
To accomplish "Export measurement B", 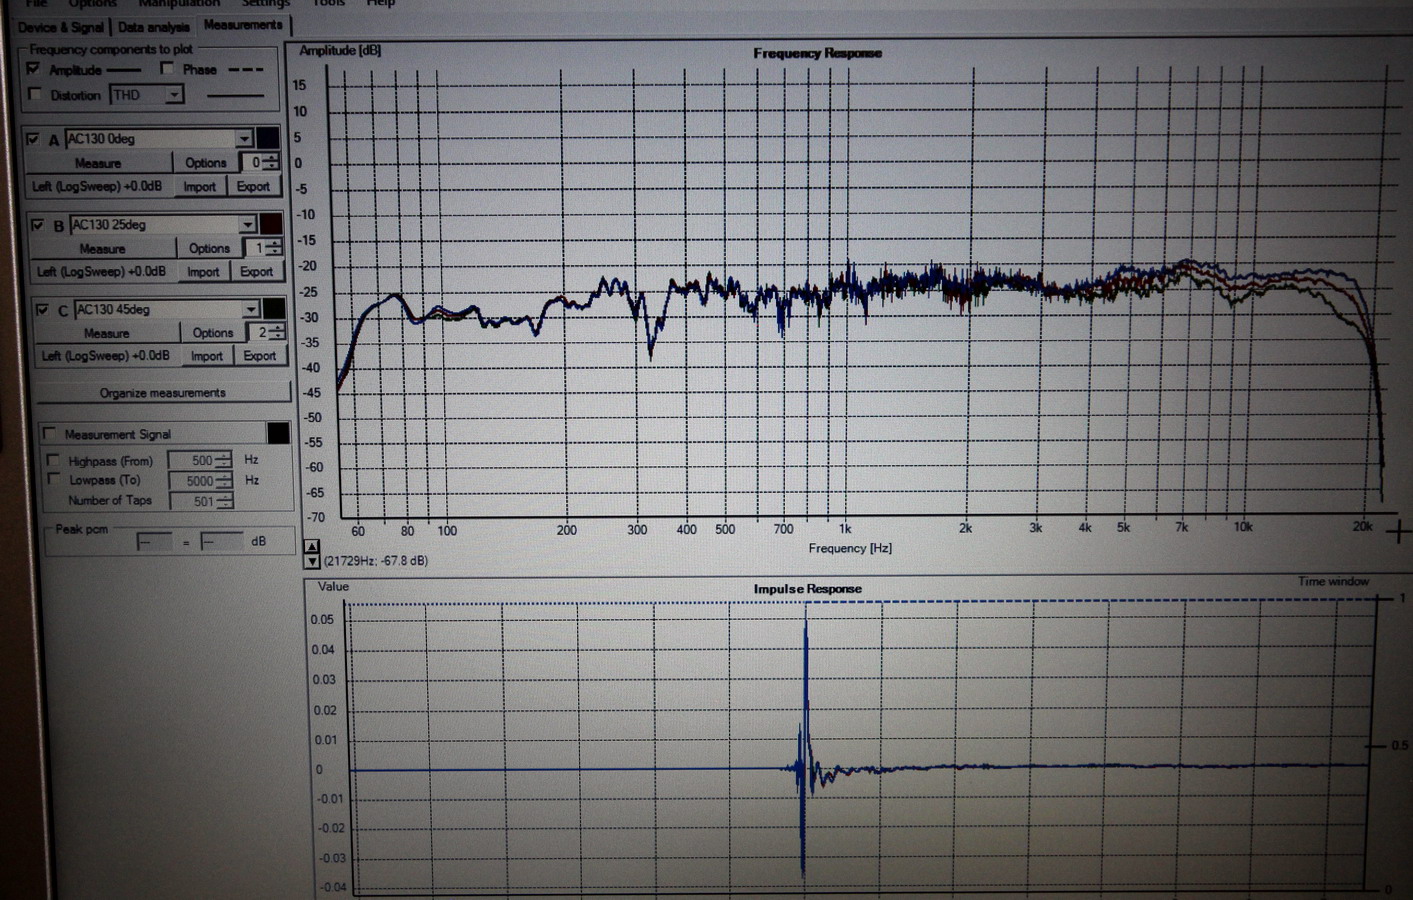I will [x=256, y=272].
